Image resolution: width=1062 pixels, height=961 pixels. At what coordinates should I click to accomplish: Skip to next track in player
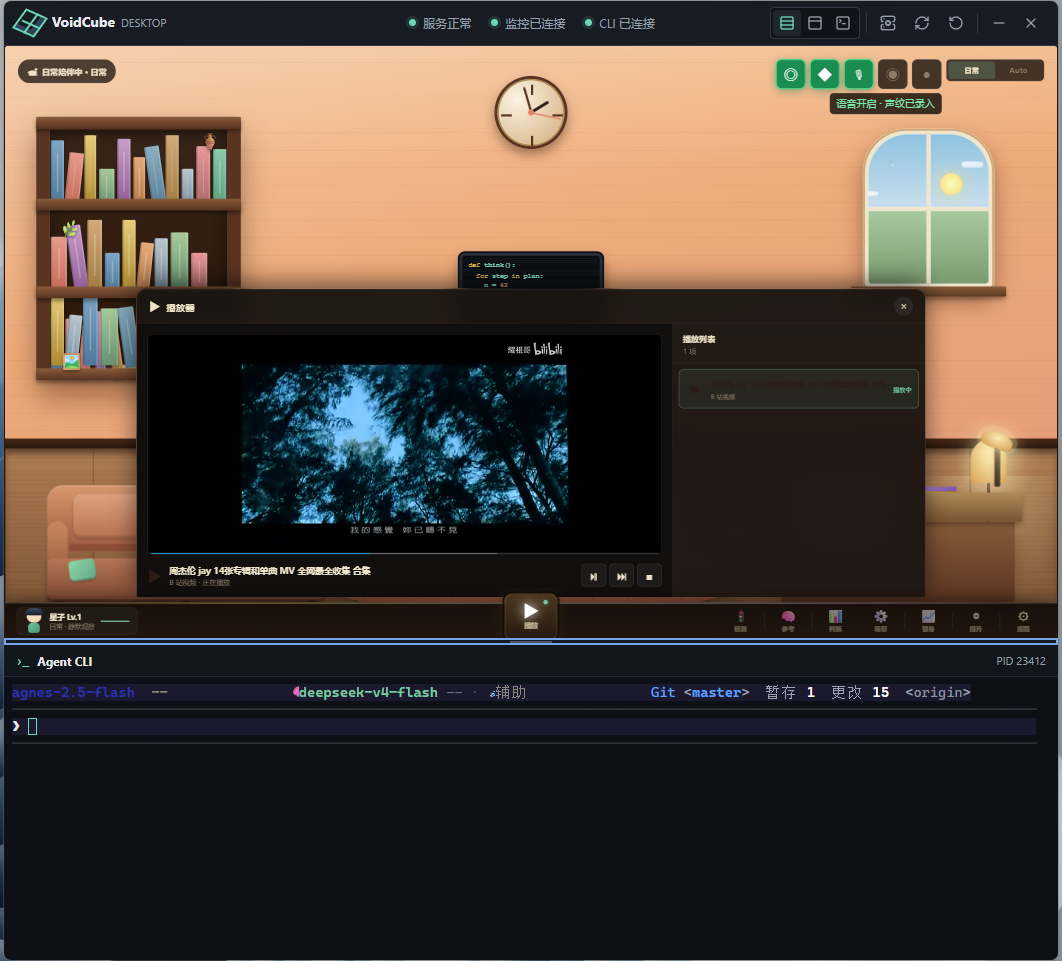tap(621, 576)
